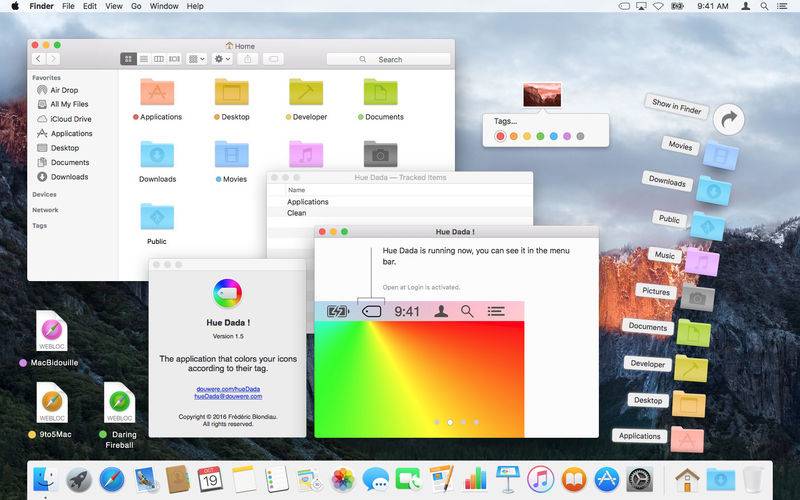Screen dimensions: 800x500
Task: Click Show in Finder arrow in stack
Action: click(x=729, y=120)
